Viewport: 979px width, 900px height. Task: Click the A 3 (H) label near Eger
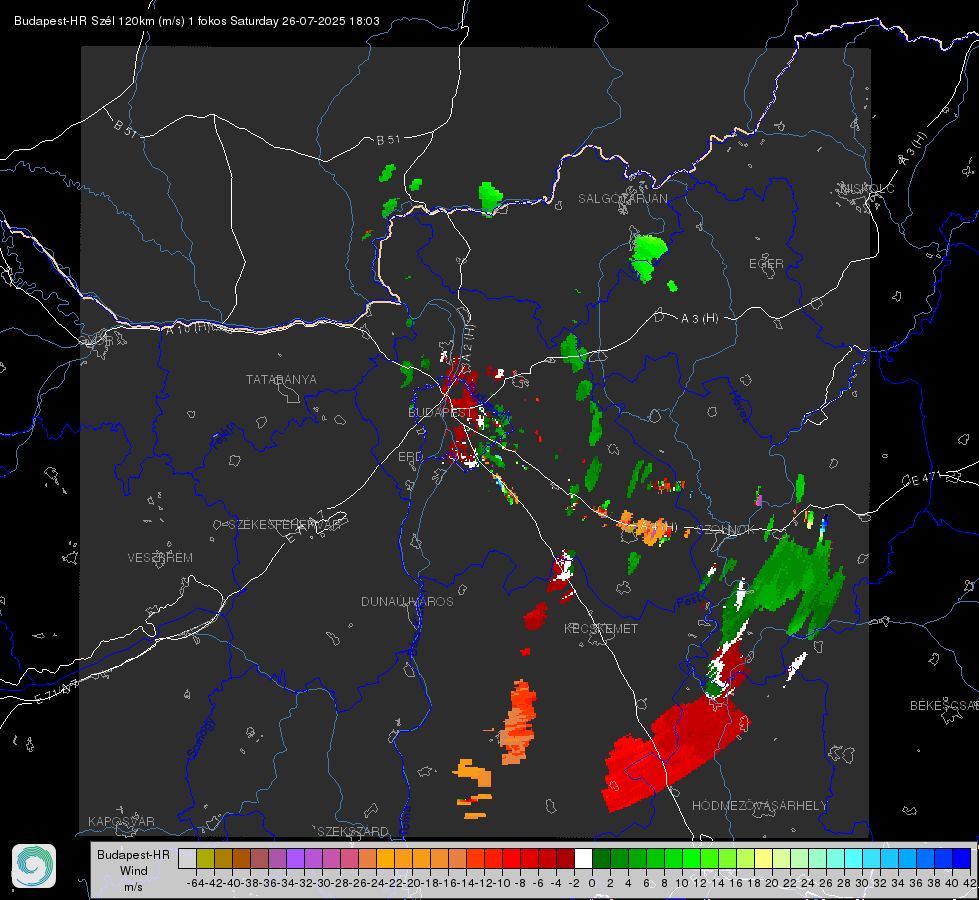(x=699, y=319)
